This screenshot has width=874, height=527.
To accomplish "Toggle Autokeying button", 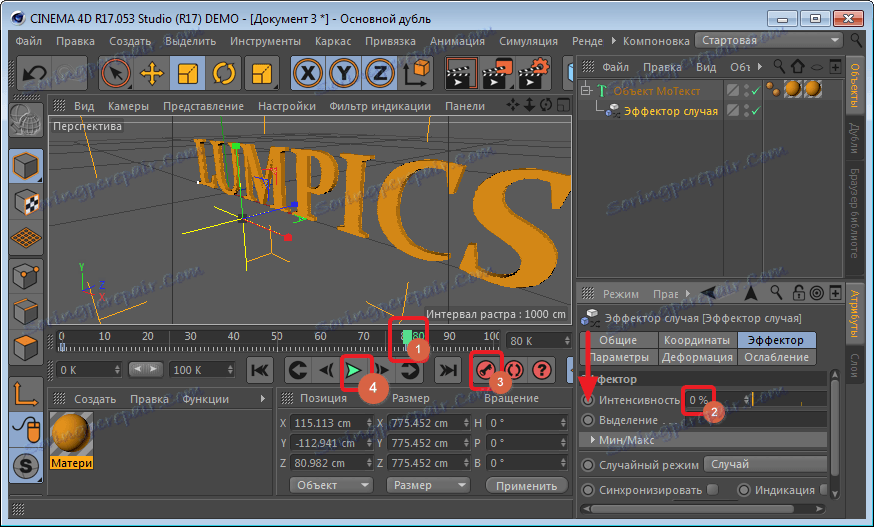I will pyautogui.click(x=514, y=370).
